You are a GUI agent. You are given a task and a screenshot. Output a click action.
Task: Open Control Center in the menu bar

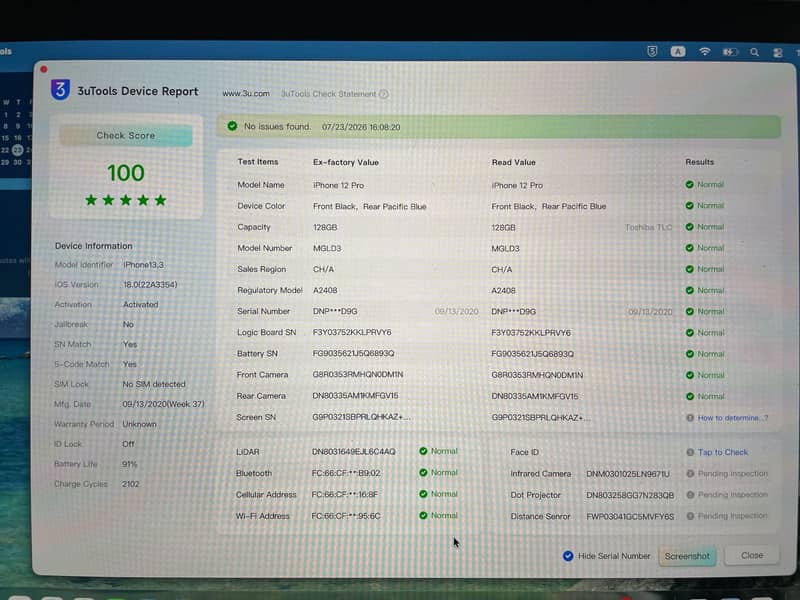coord(778,53)
